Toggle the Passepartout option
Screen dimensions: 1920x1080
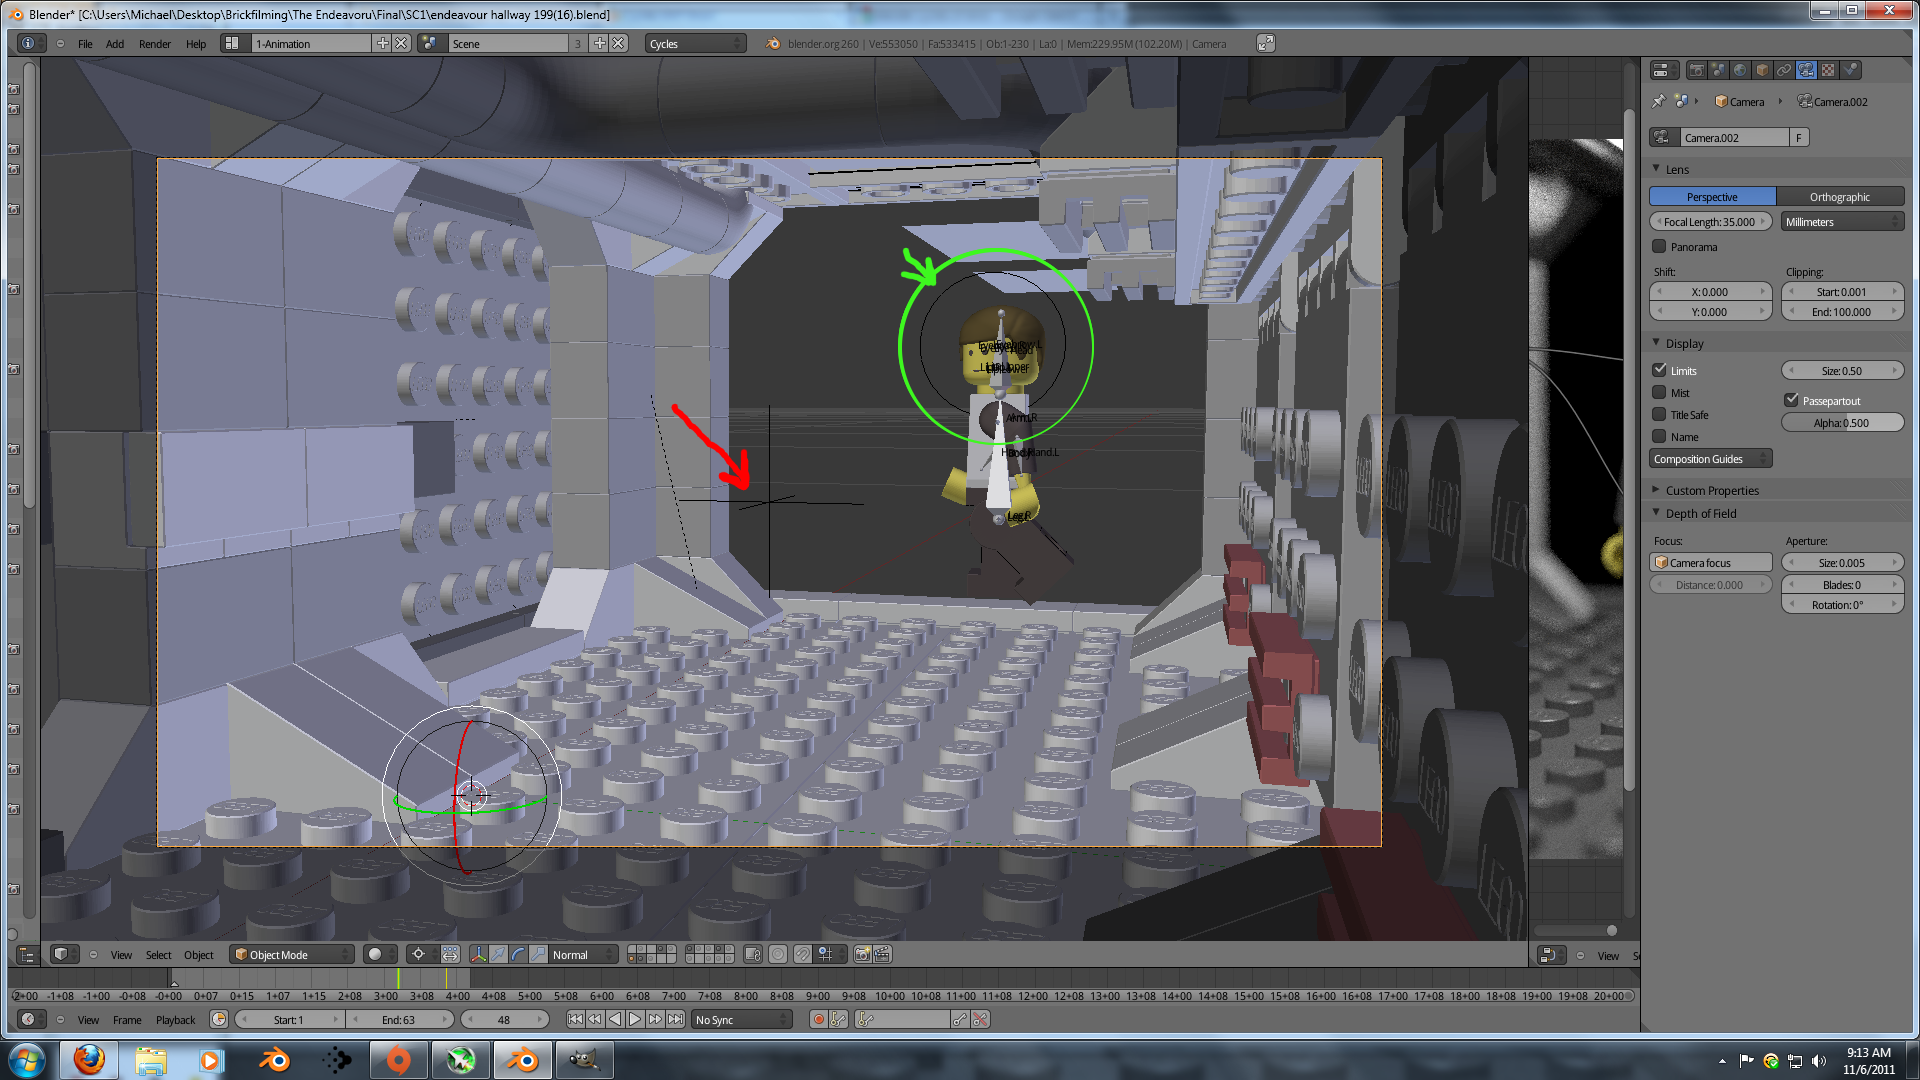coord(1791,399)
